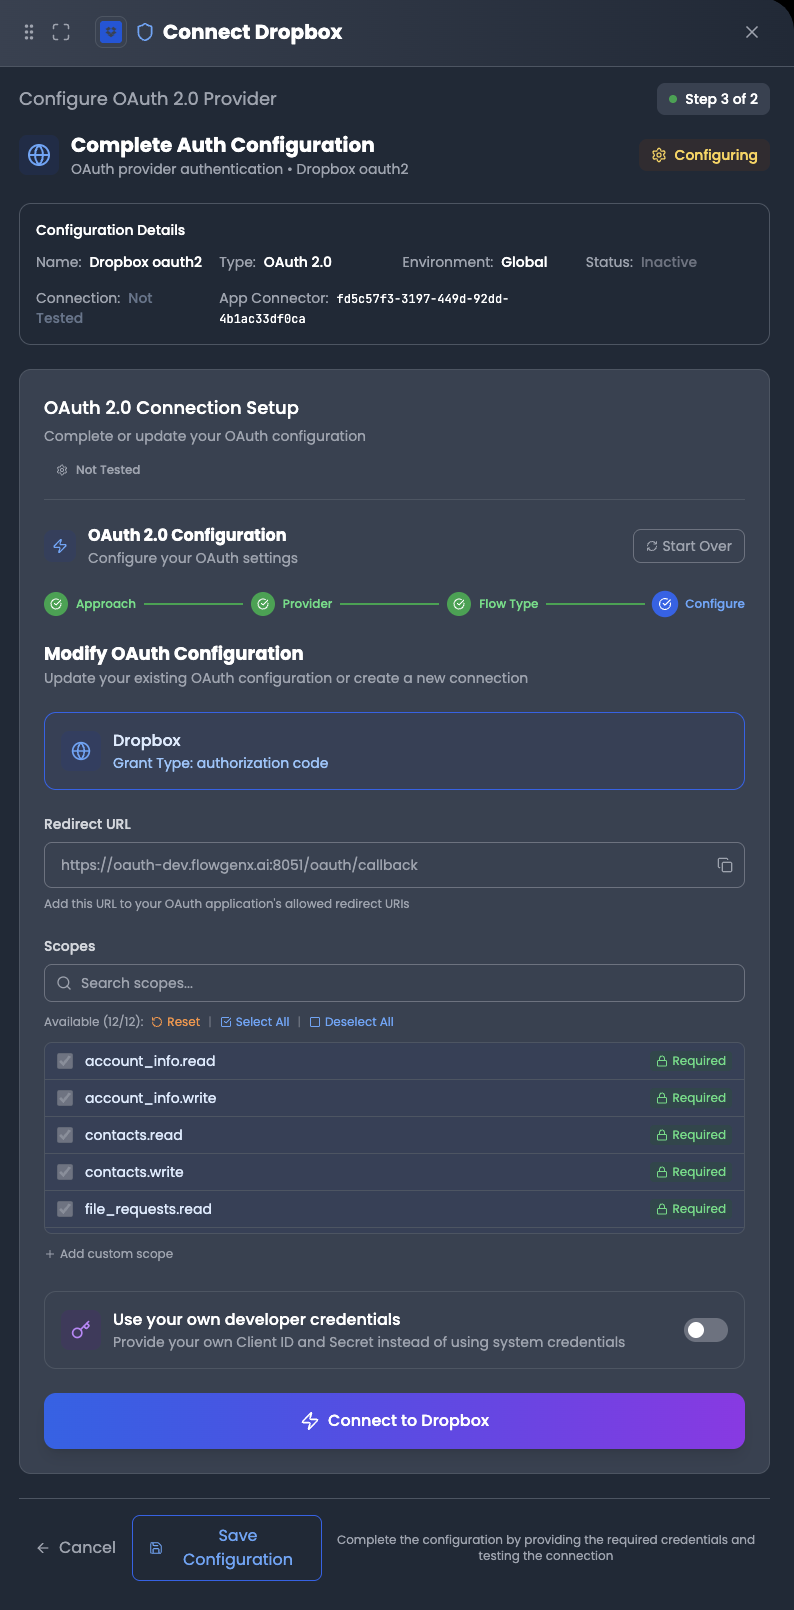The width and height of the screenshot is (794, 1610).
Task: Click the globe icon beside Complete Auth Configuration
Action: pyautogui.click(x=39, y=156)
